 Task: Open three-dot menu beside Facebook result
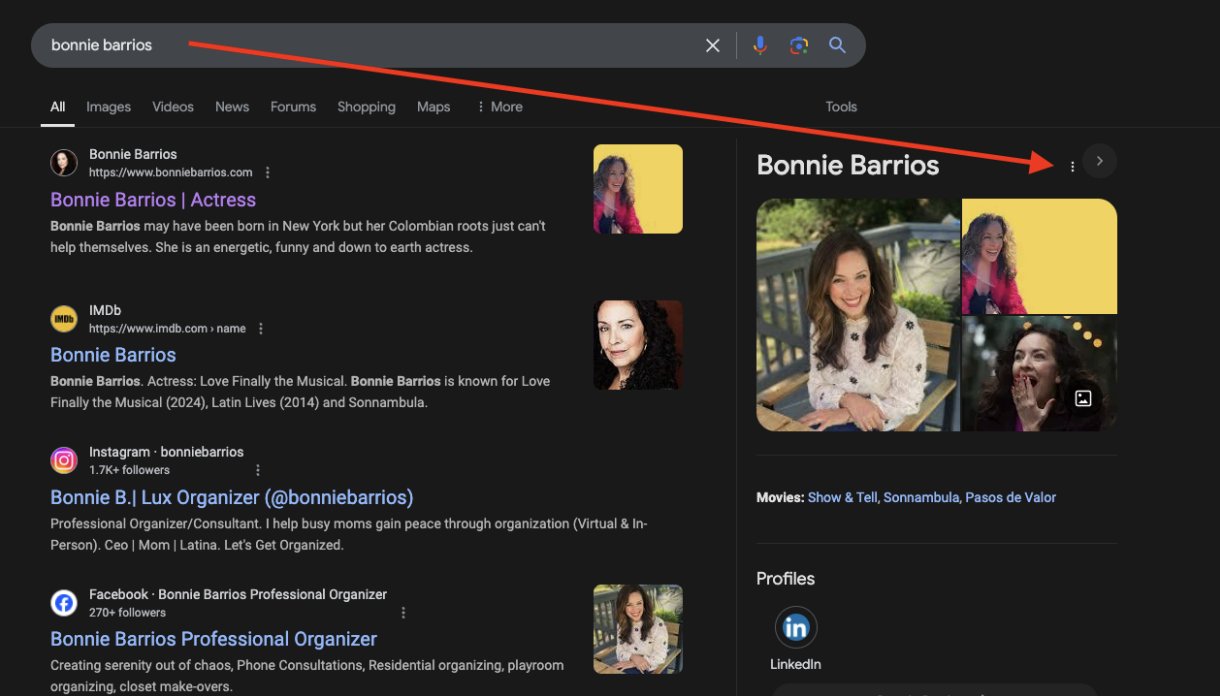404,612
